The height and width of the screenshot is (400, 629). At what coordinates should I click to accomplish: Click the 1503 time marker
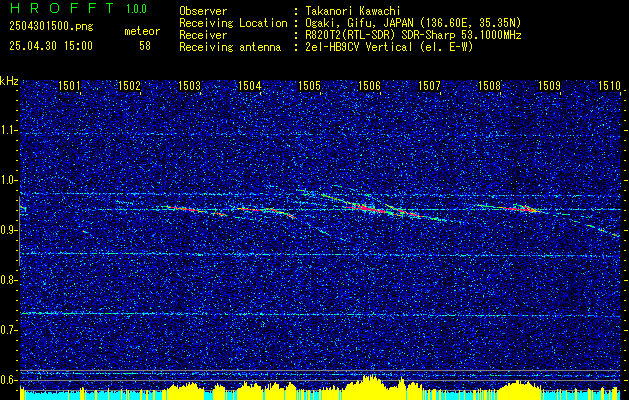(189, 85)
